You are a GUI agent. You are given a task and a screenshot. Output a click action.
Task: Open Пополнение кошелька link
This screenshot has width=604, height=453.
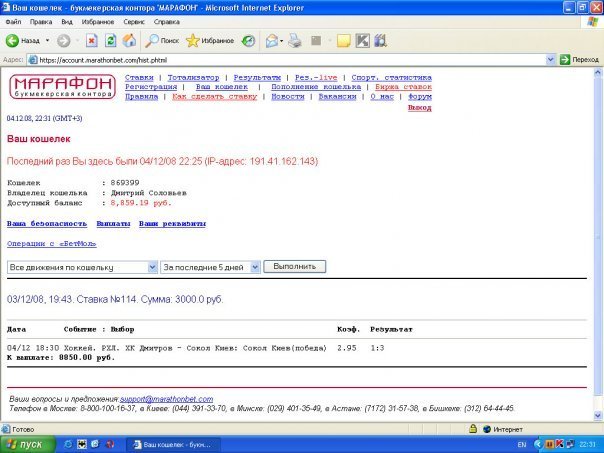click(x=316, y=87)
